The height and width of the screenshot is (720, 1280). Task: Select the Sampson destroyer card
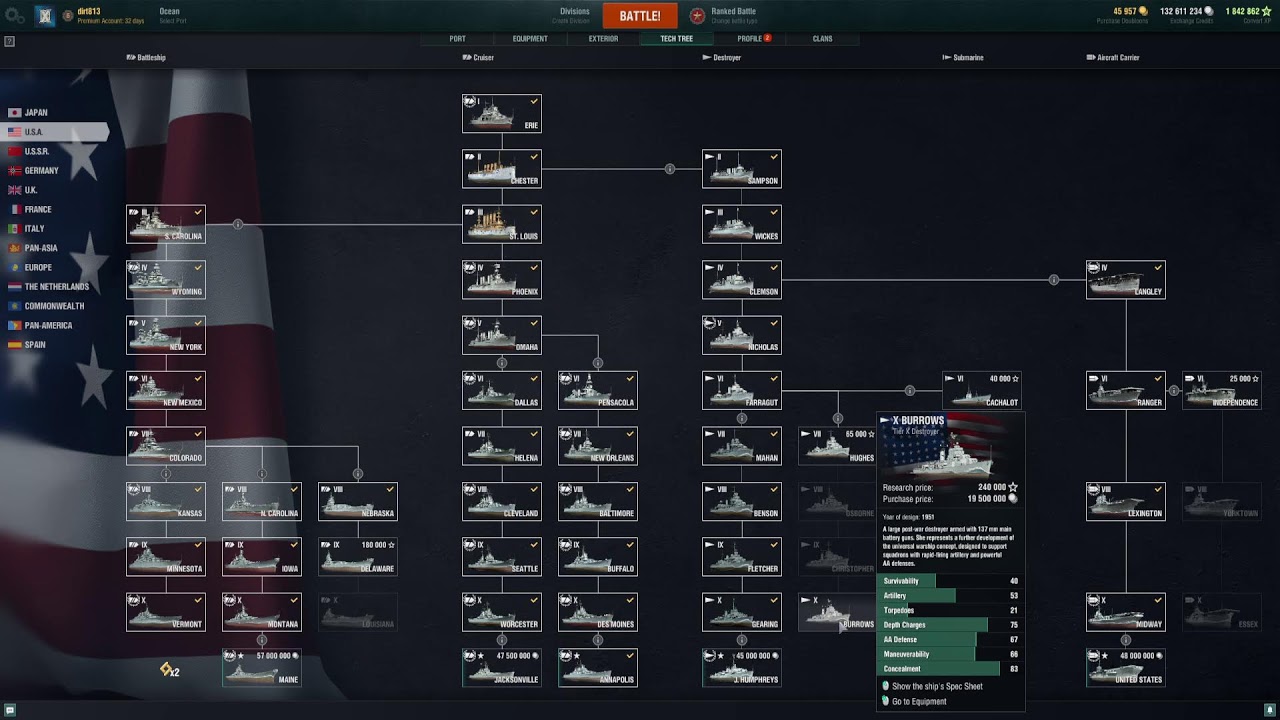(742, 169)
